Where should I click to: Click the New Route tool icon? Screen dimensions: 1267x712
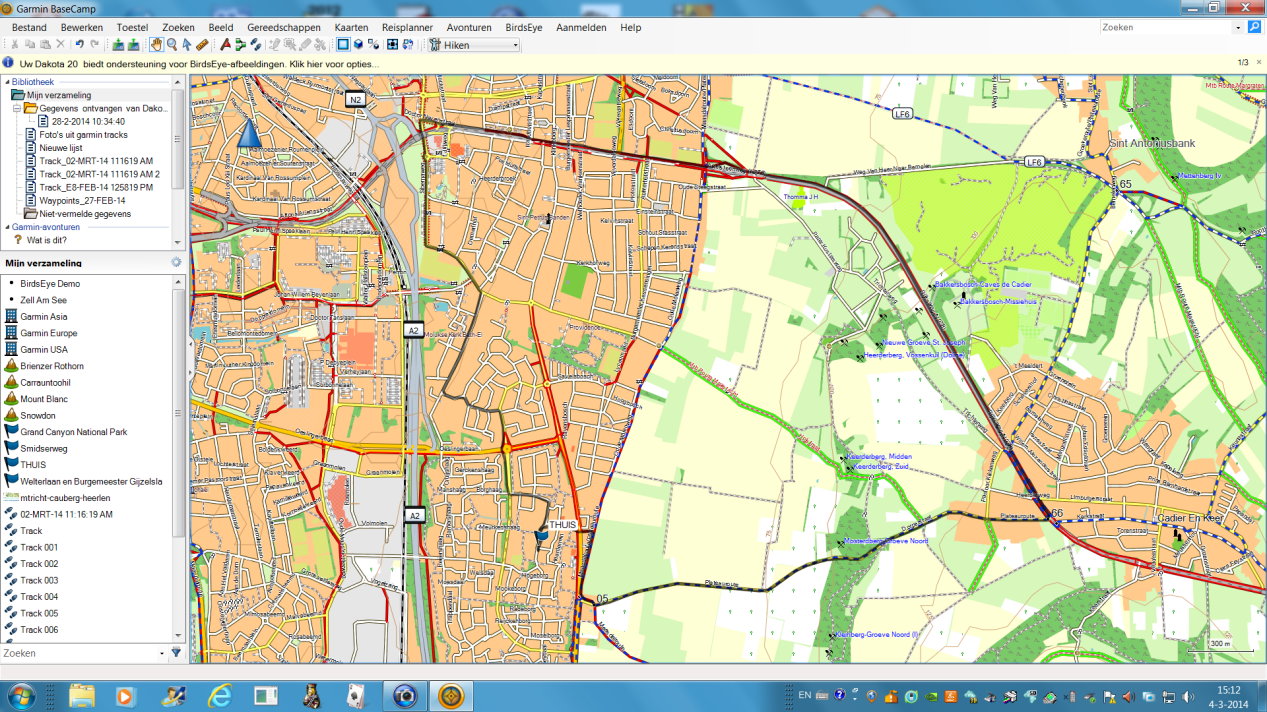[x=240, y=44]
